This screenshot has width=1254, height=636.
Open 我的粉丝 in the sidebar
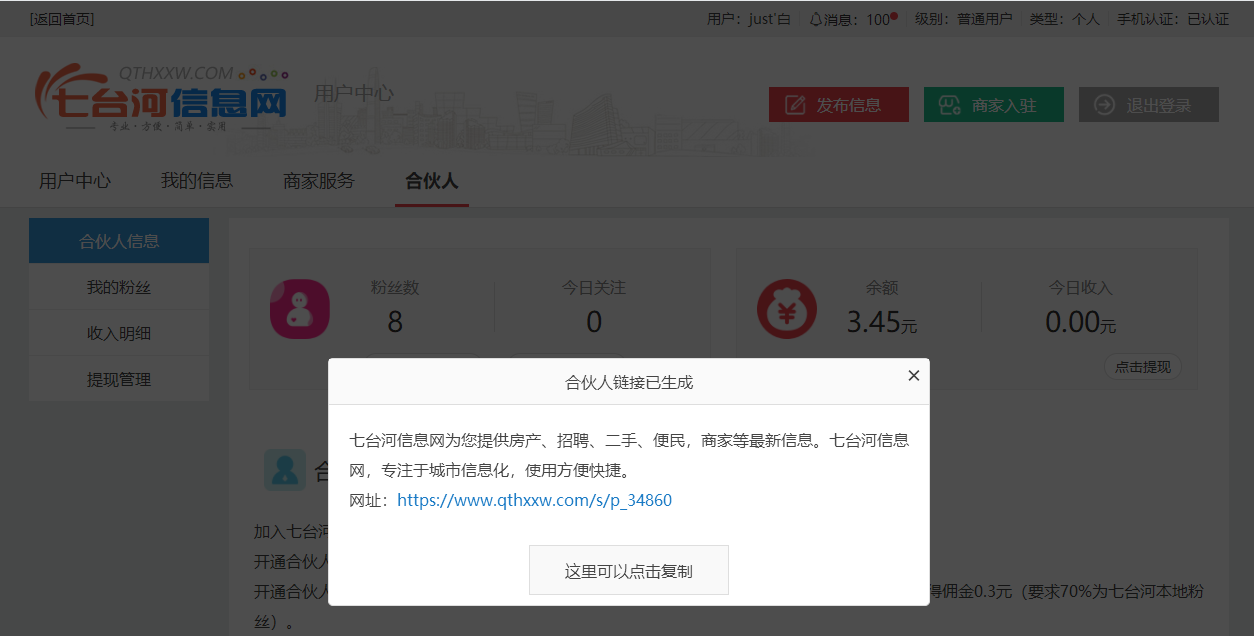click(119, 288)
